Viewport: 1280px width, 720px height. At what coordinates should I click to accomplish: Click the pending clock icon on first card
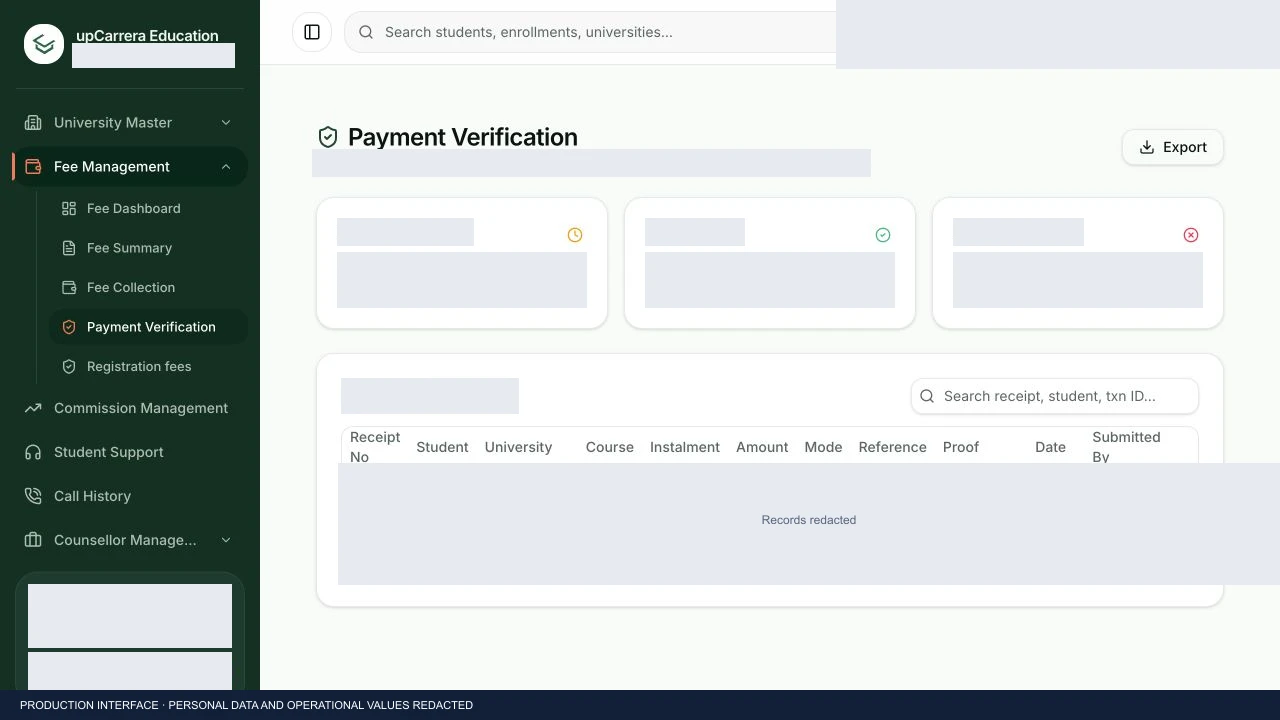coord(575,235)
